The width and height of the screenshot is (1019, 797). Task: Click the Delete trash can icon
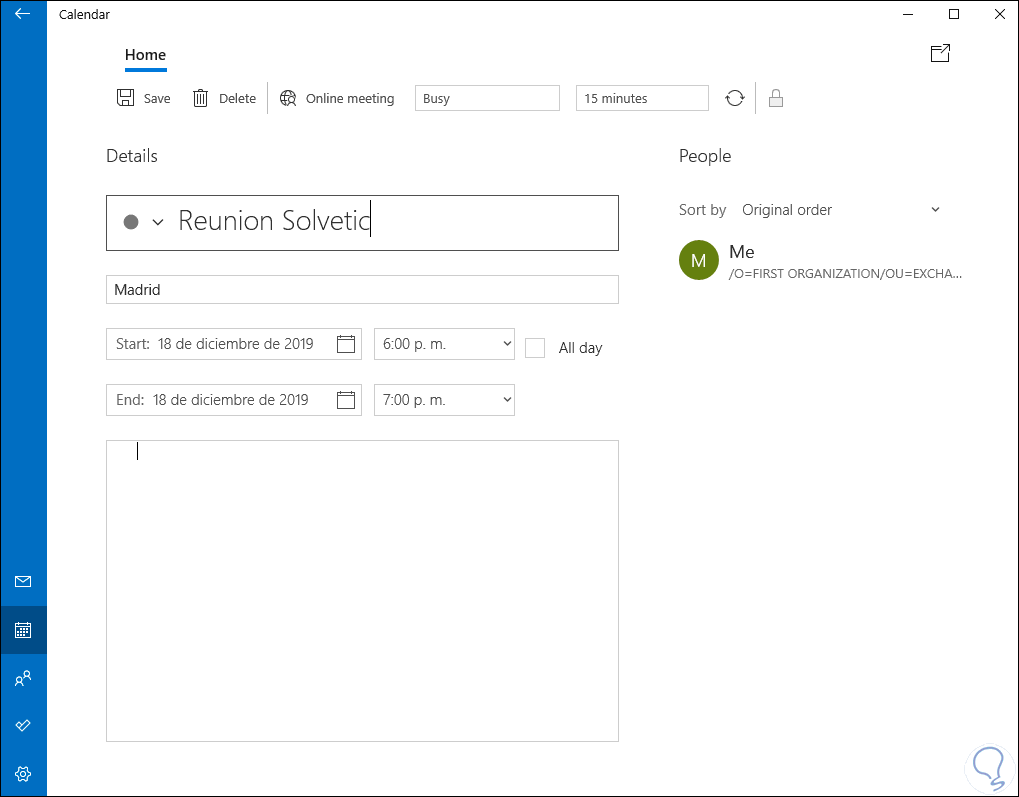click(201, 98)
